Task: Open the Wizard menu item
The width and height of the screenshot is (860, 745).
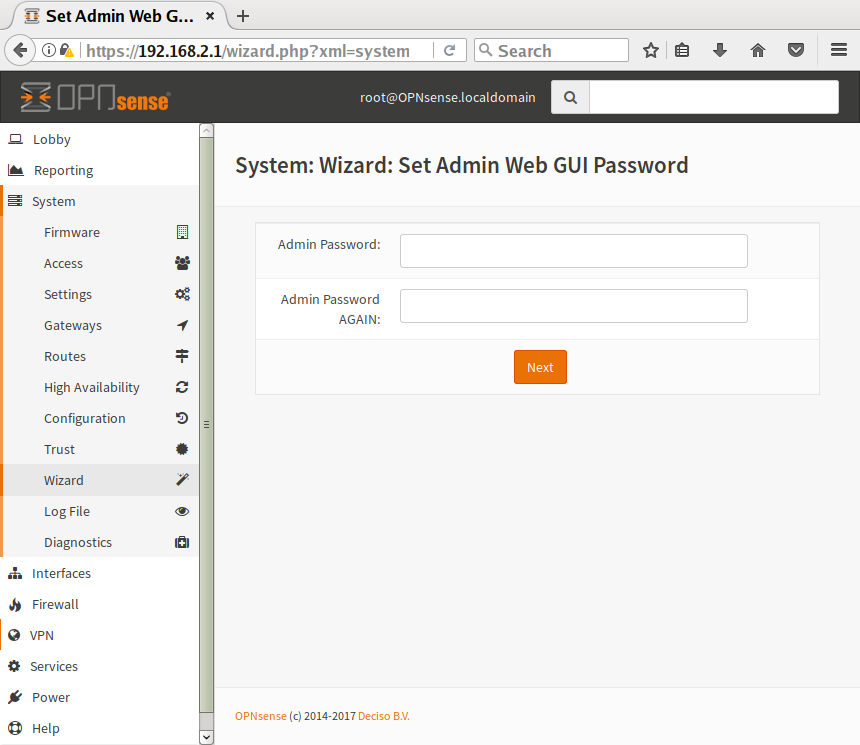Action: click(64, 480)
